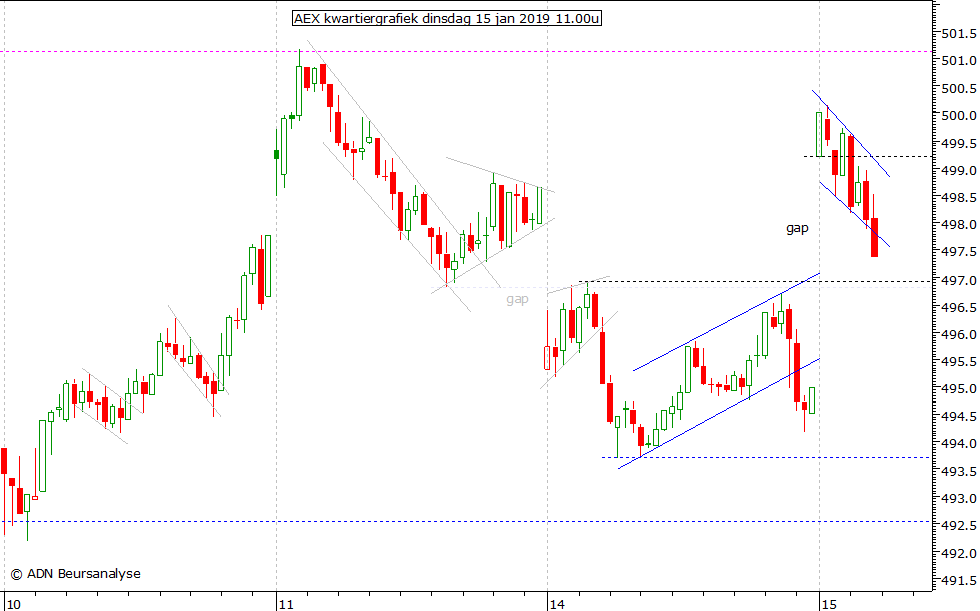This screenshot has height=611, width=980.
Task: Select the 501.5 price axis label
Action: tap(959, 34)
